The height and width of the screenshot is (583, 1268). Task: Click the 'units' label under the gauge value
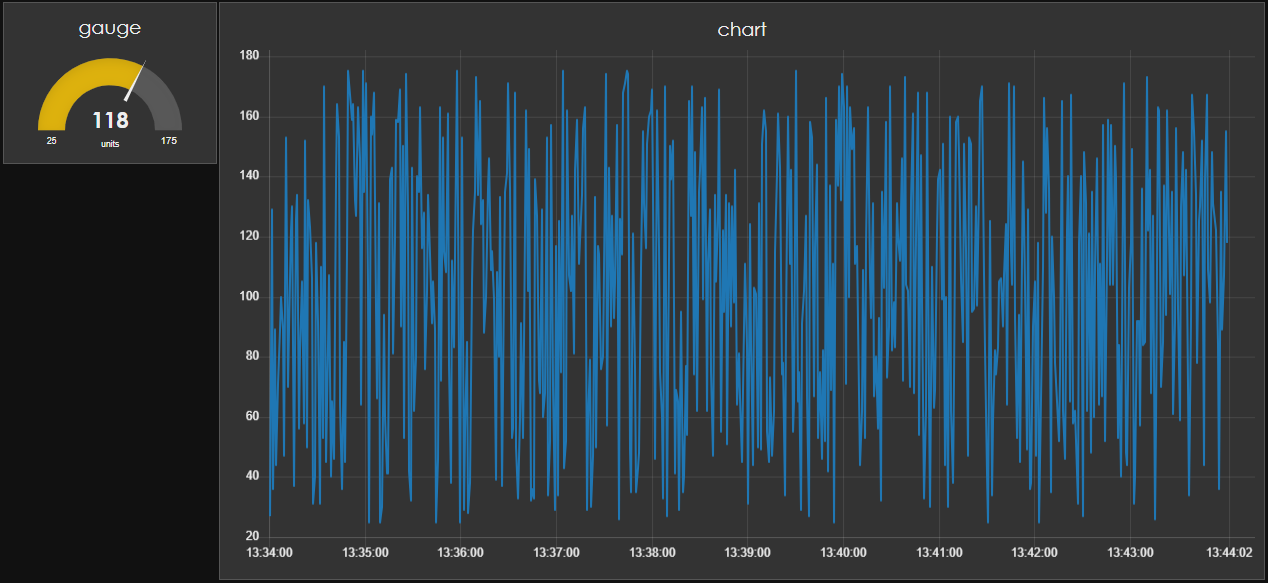(x=110, y=143)
